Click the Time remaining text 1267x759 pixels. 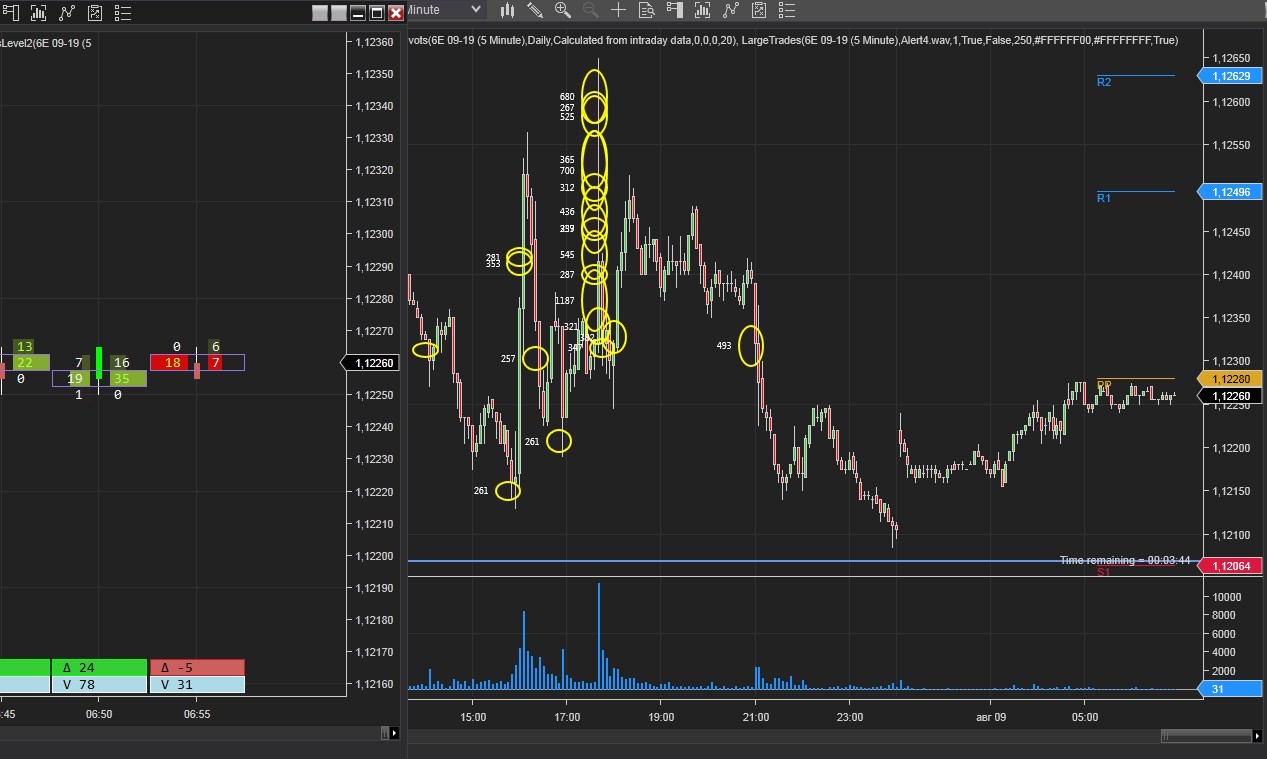(1125, 560)
